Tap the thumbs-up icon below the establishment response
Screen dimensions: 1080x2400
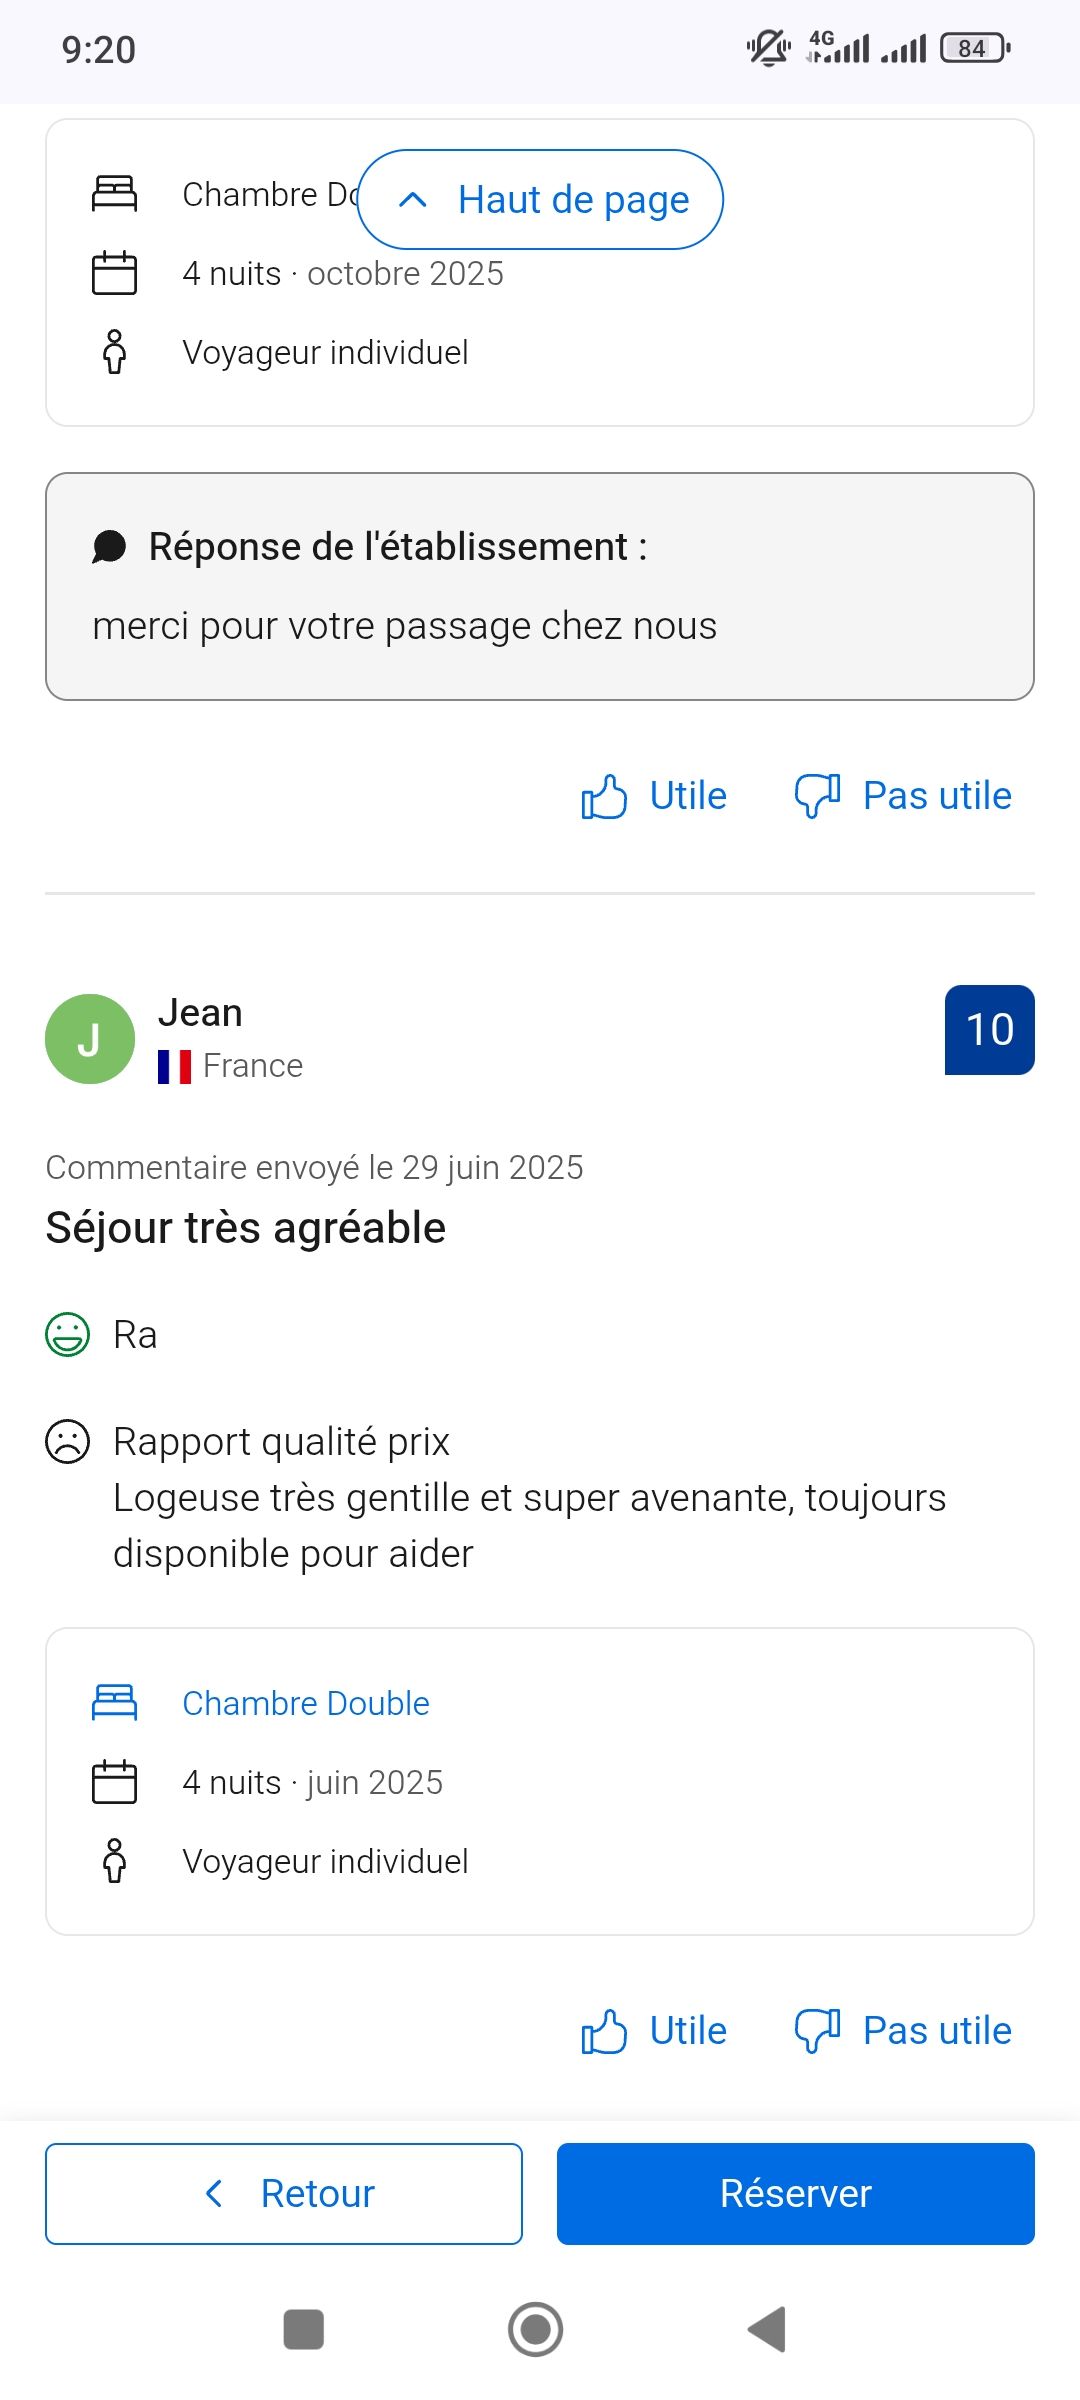pos(604,796)
